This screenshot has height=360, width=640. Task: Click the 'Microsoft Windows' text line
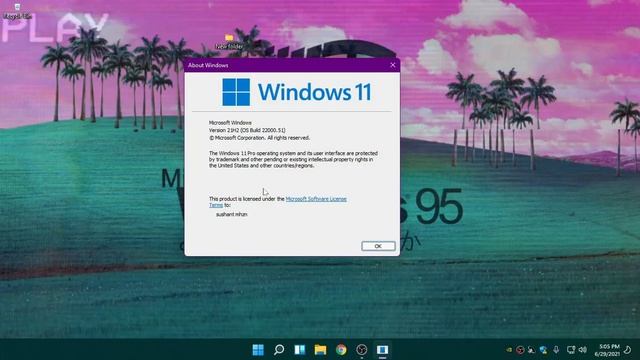[230, 122]
